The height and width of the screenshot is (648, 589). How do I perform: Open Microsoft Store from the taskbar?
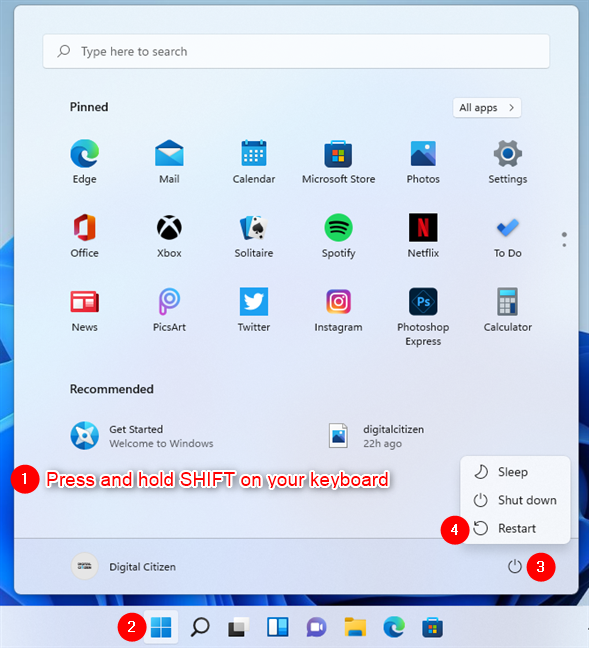click(432, 627)
